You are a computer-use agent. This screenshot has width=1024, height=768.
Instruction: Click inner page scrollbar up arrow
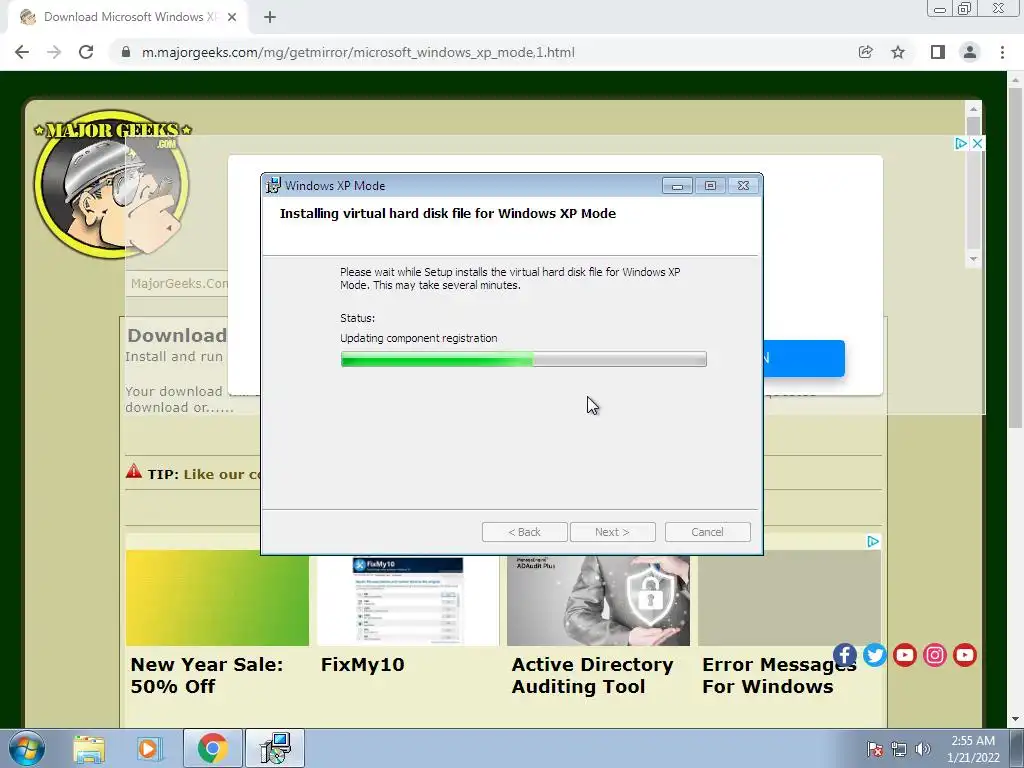pyautogui.click(x=973, y=108)
